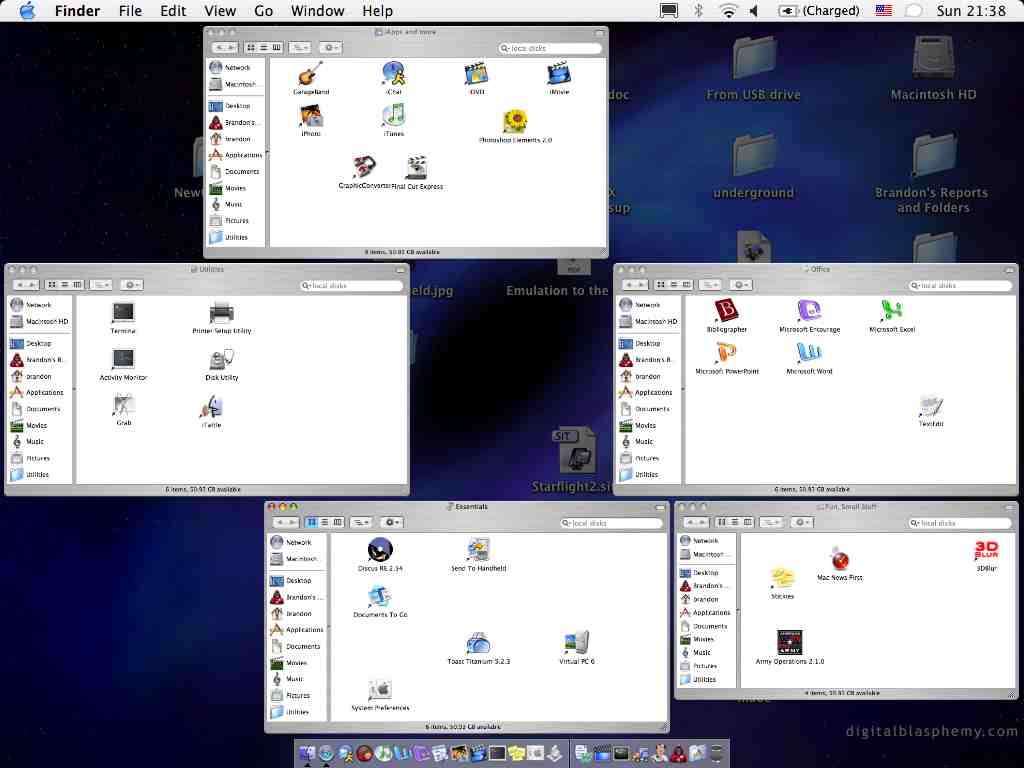Select Bibliographer in the Office window
This screenshot has height=768, width=1024.
tap(726, 311)
